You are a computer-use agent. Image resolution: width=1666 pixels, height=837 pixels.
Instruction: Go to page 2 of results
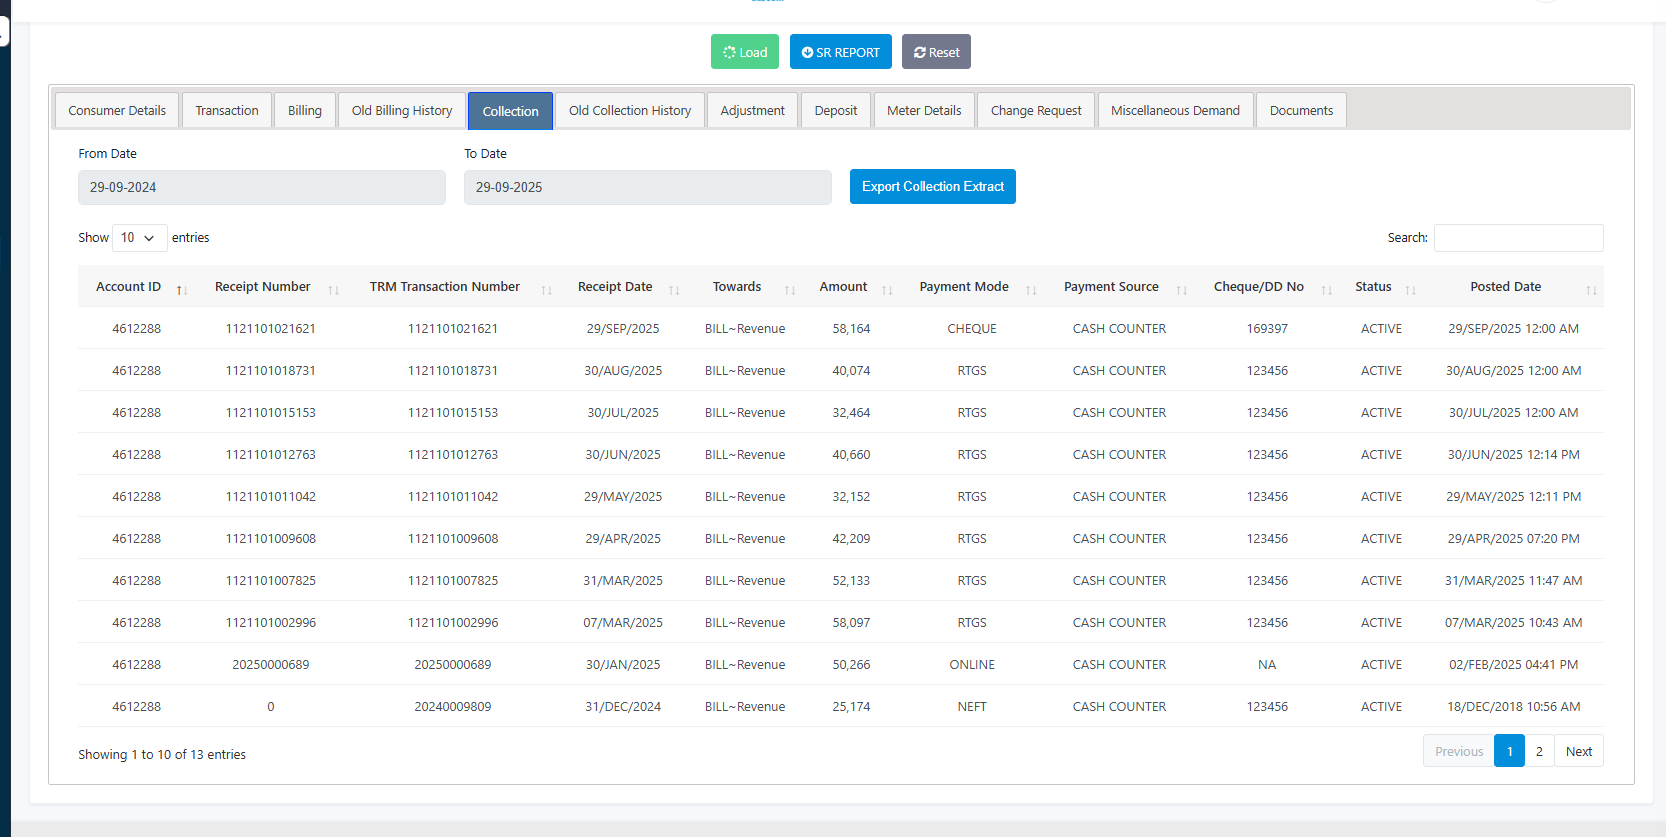tap(1539, 751)
